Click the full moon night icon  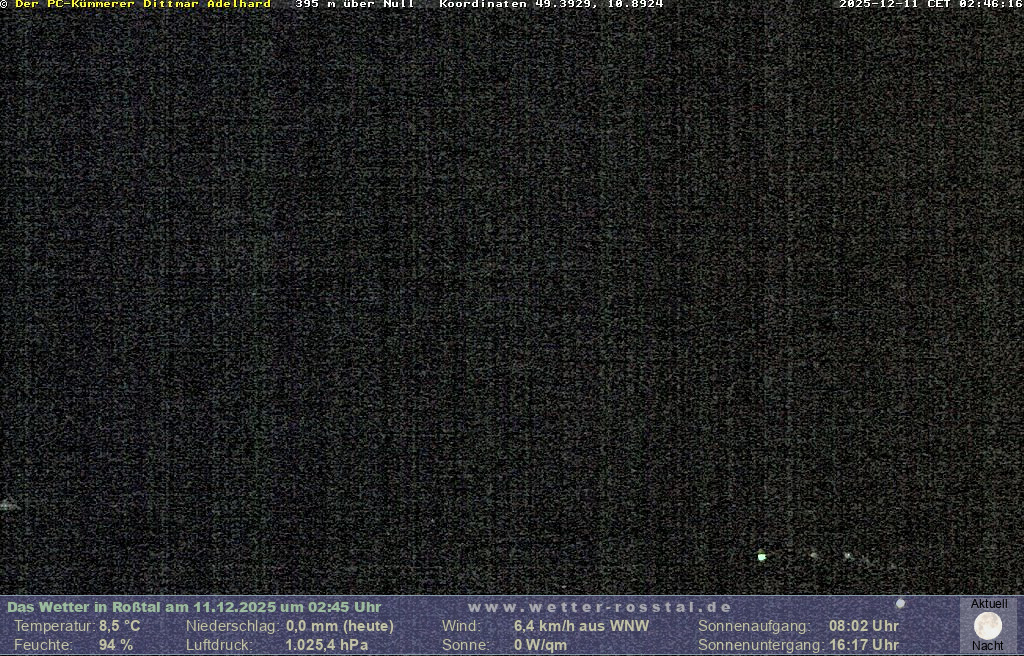point(988,626)
